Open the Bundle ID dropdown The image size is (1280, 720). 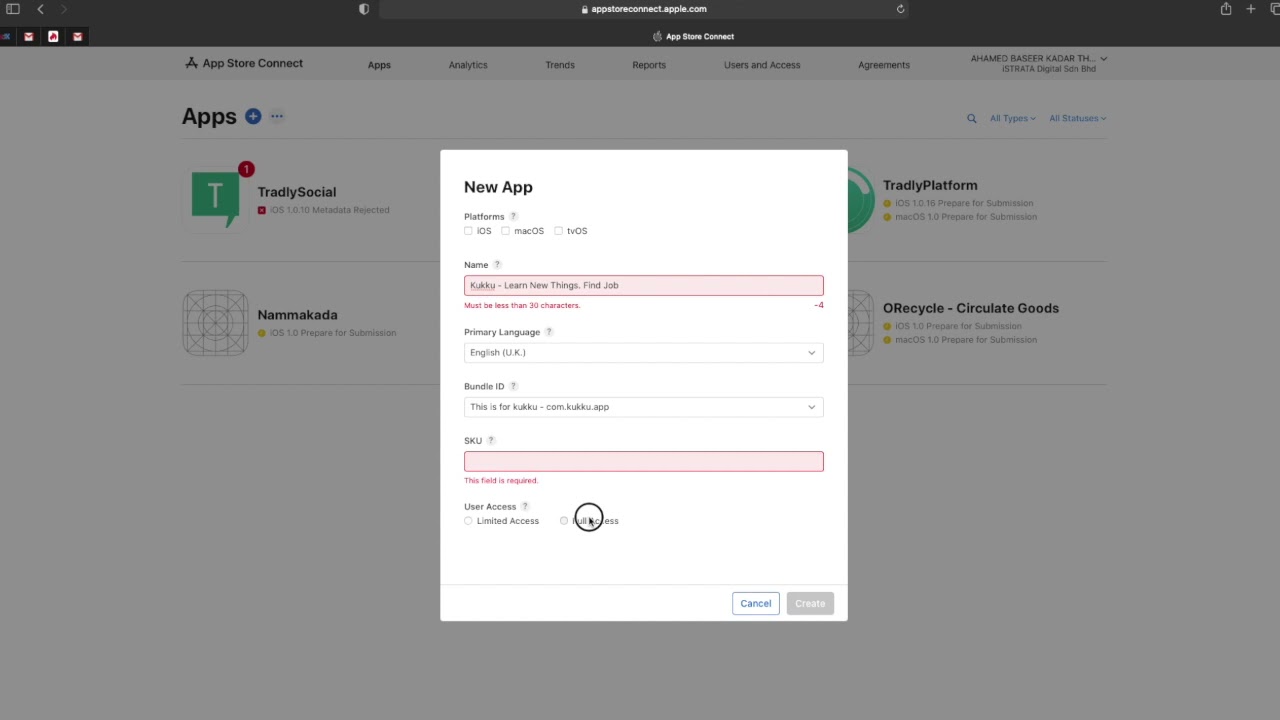(x=644, y=407)
